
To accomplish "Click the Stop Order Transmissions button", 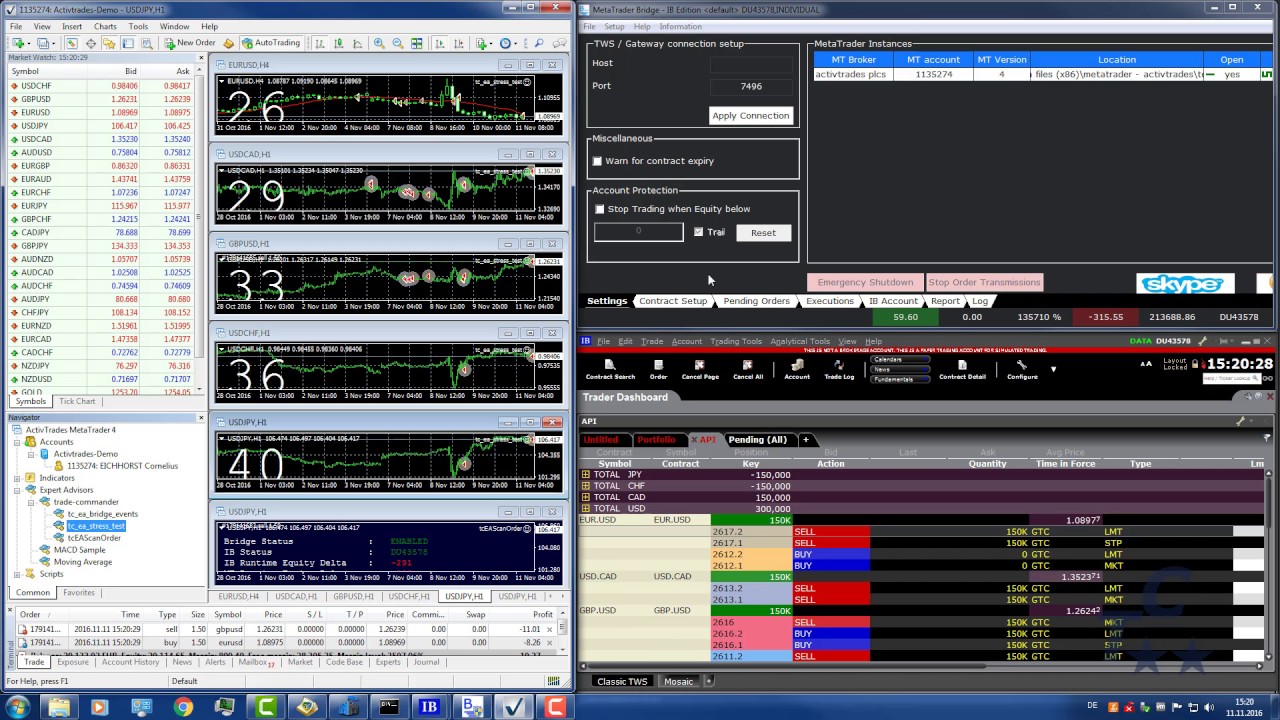I will point(985,282).
